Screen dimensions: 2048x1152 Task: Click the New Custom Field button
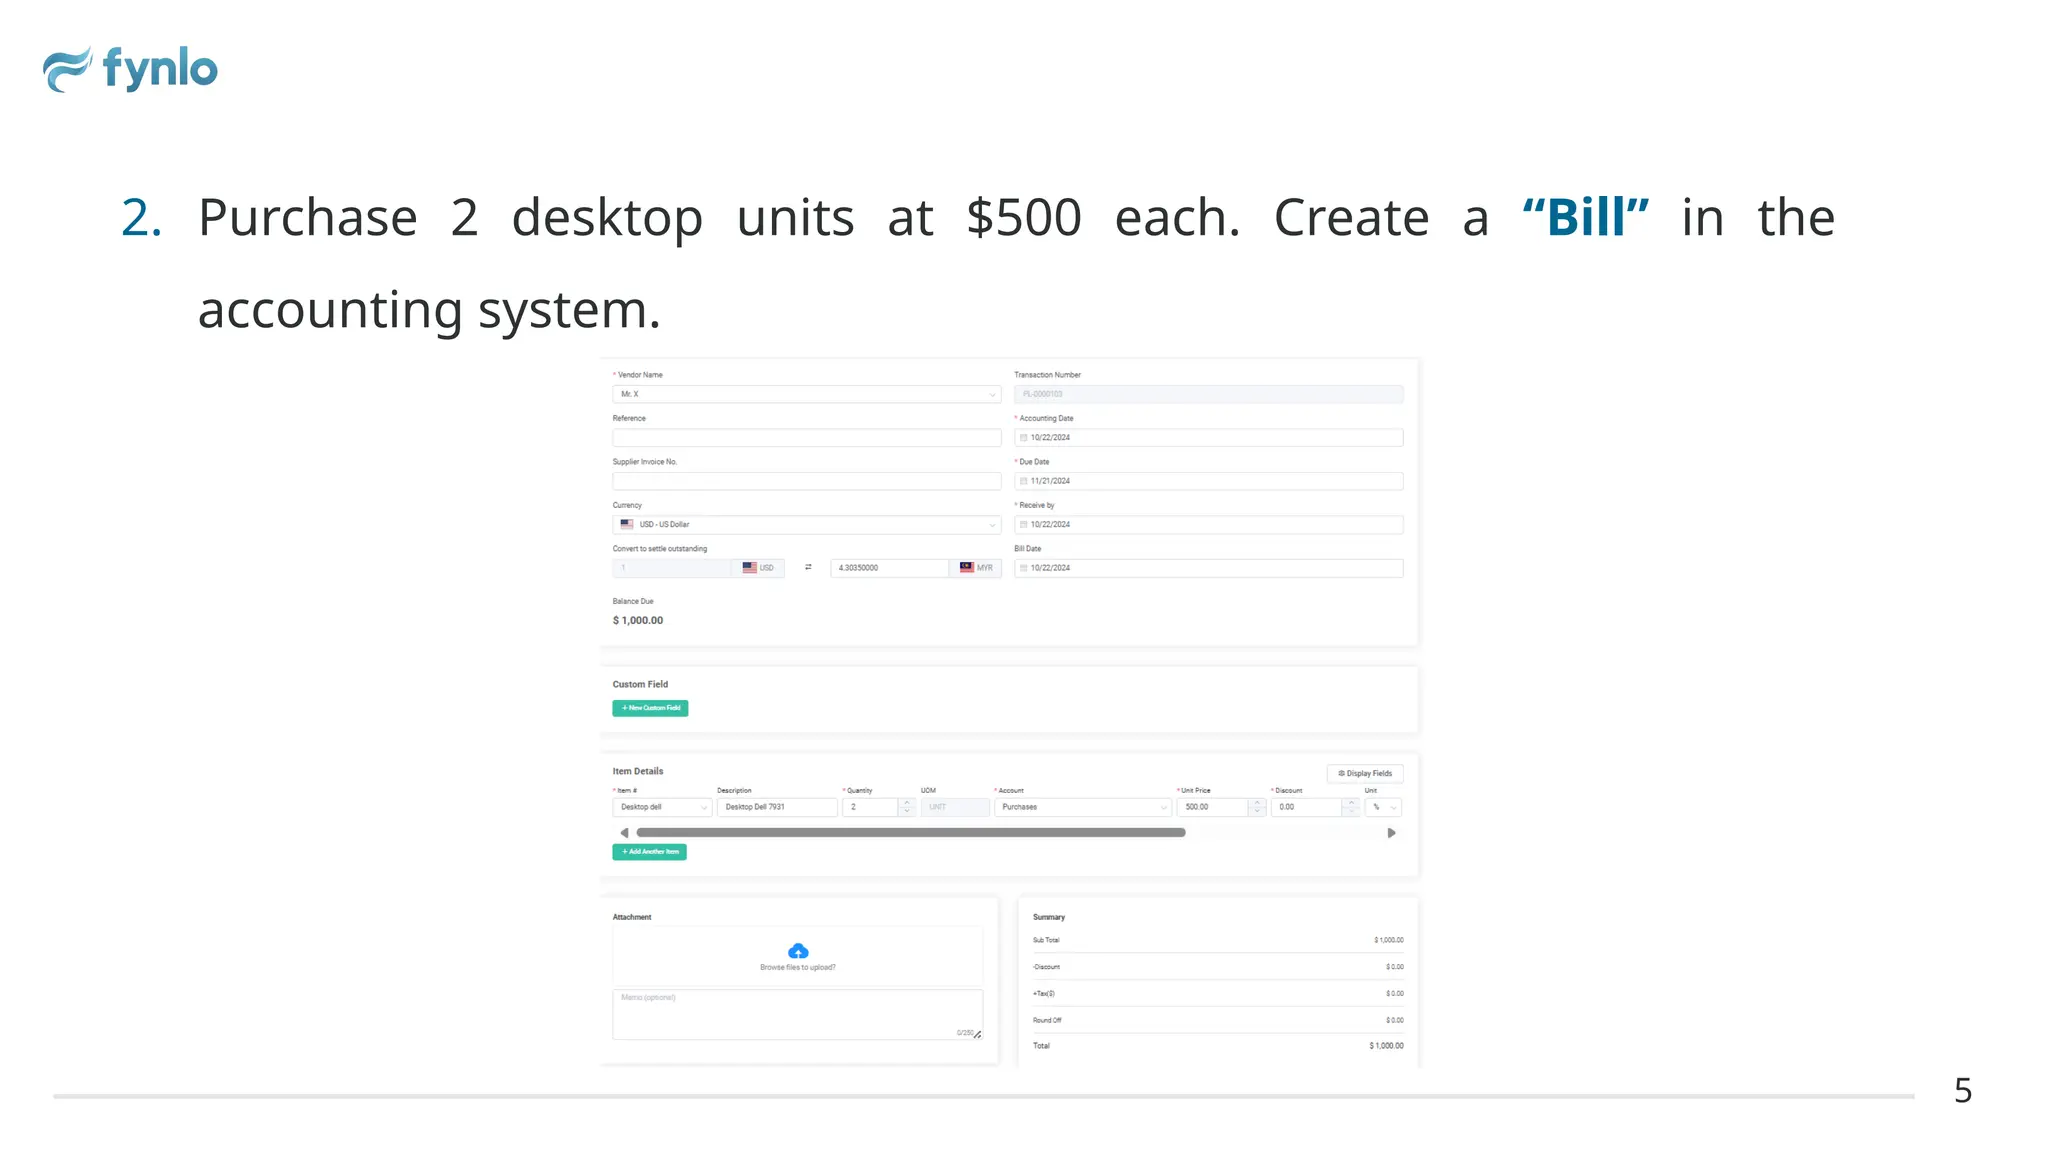click(650, 708)
